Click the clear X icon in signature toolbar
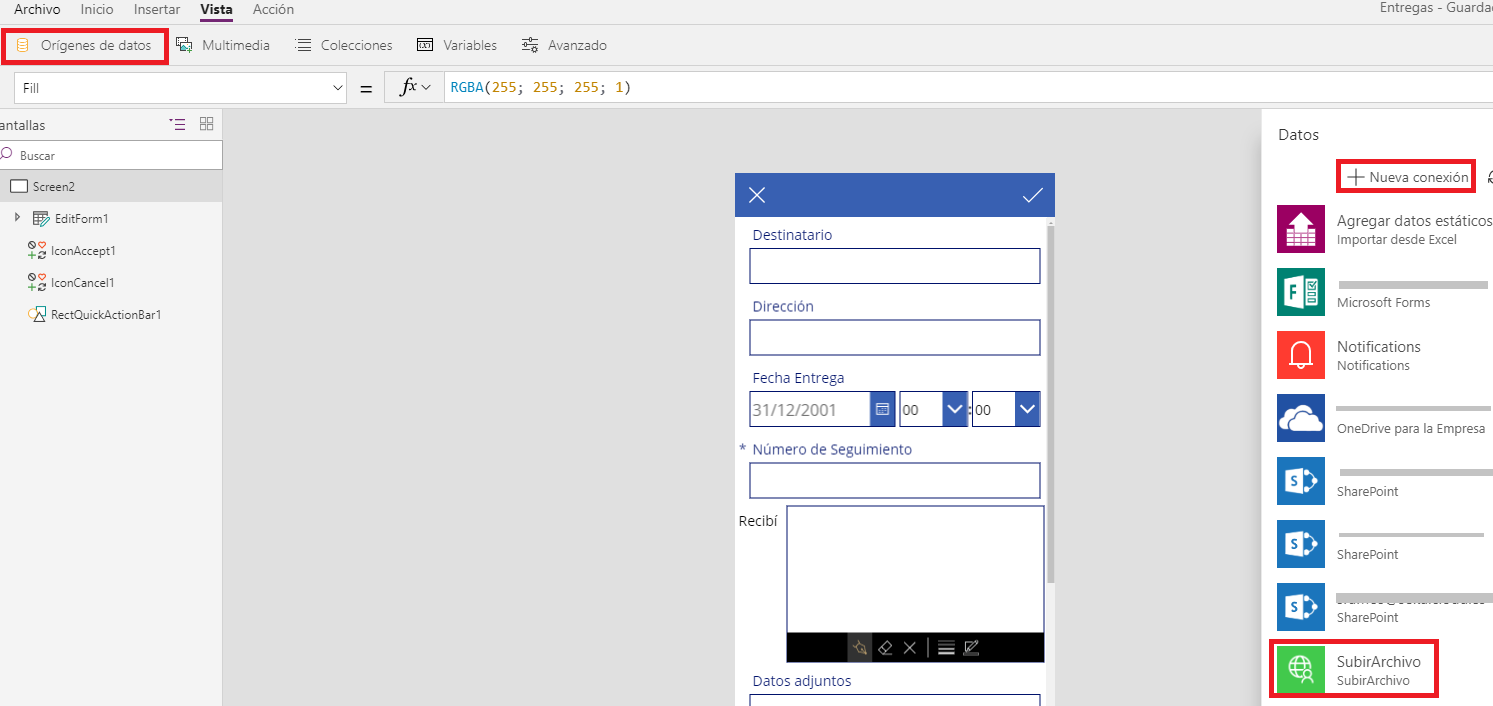The width and height of the screenshot is (1493, 706). point(910,648)
